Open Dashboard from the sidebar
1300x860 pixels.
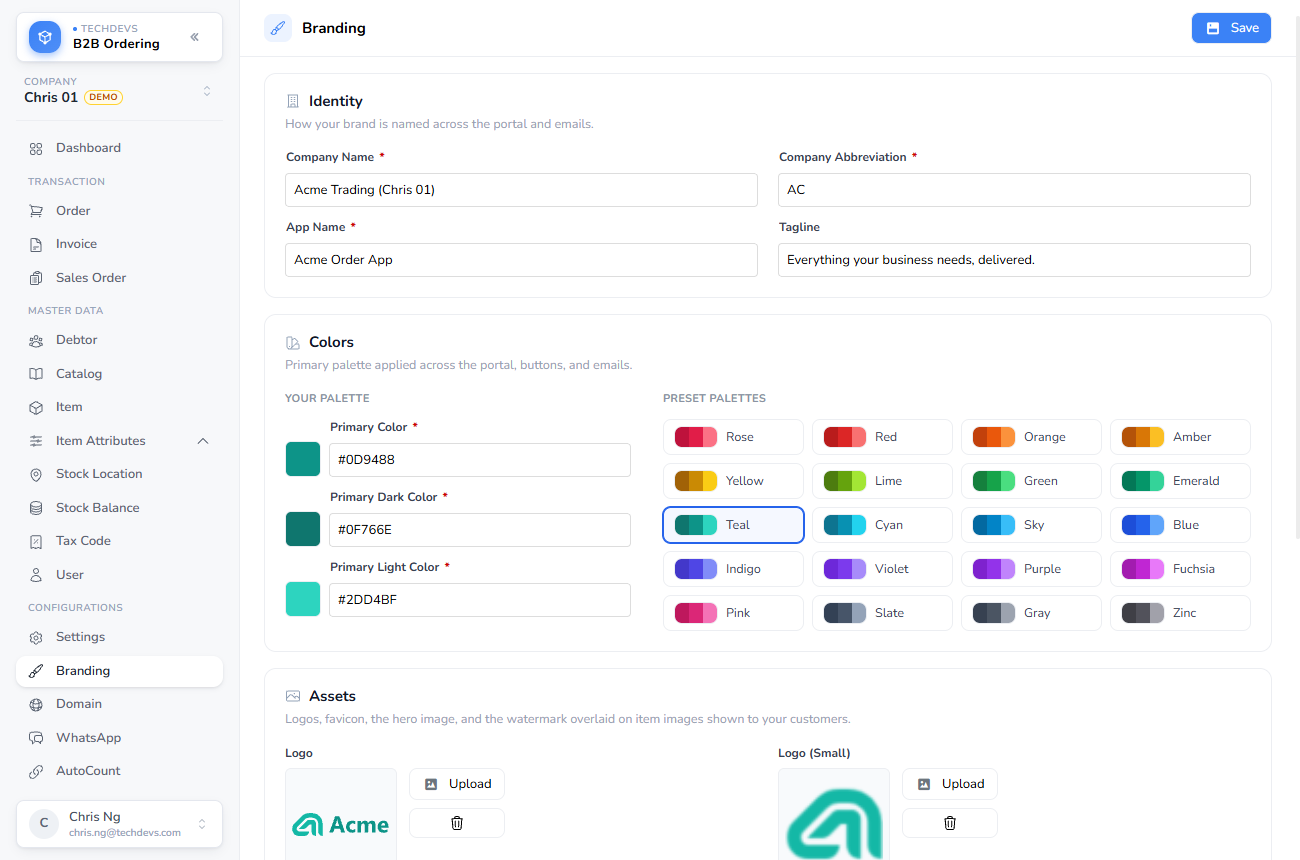click(x=119, y=148)
